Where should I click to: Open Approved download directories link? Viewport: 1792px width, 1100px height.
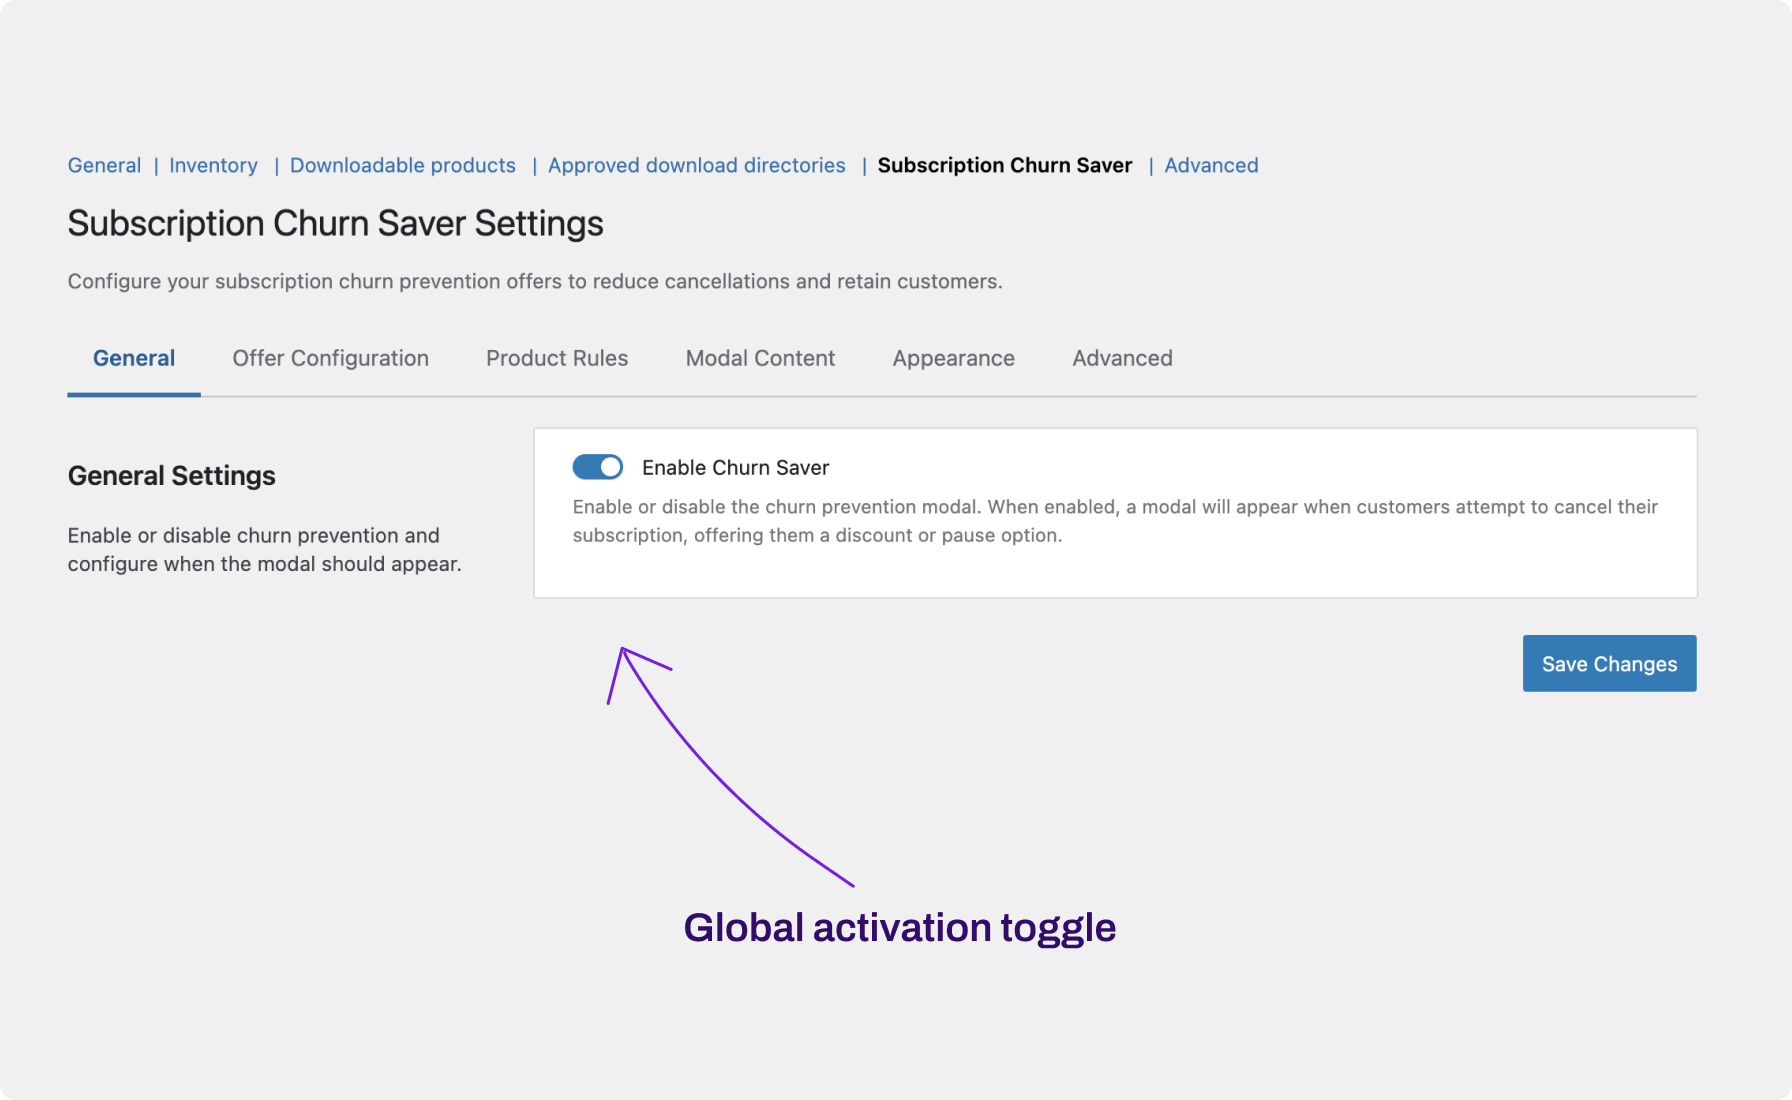[x=696, y=165]
